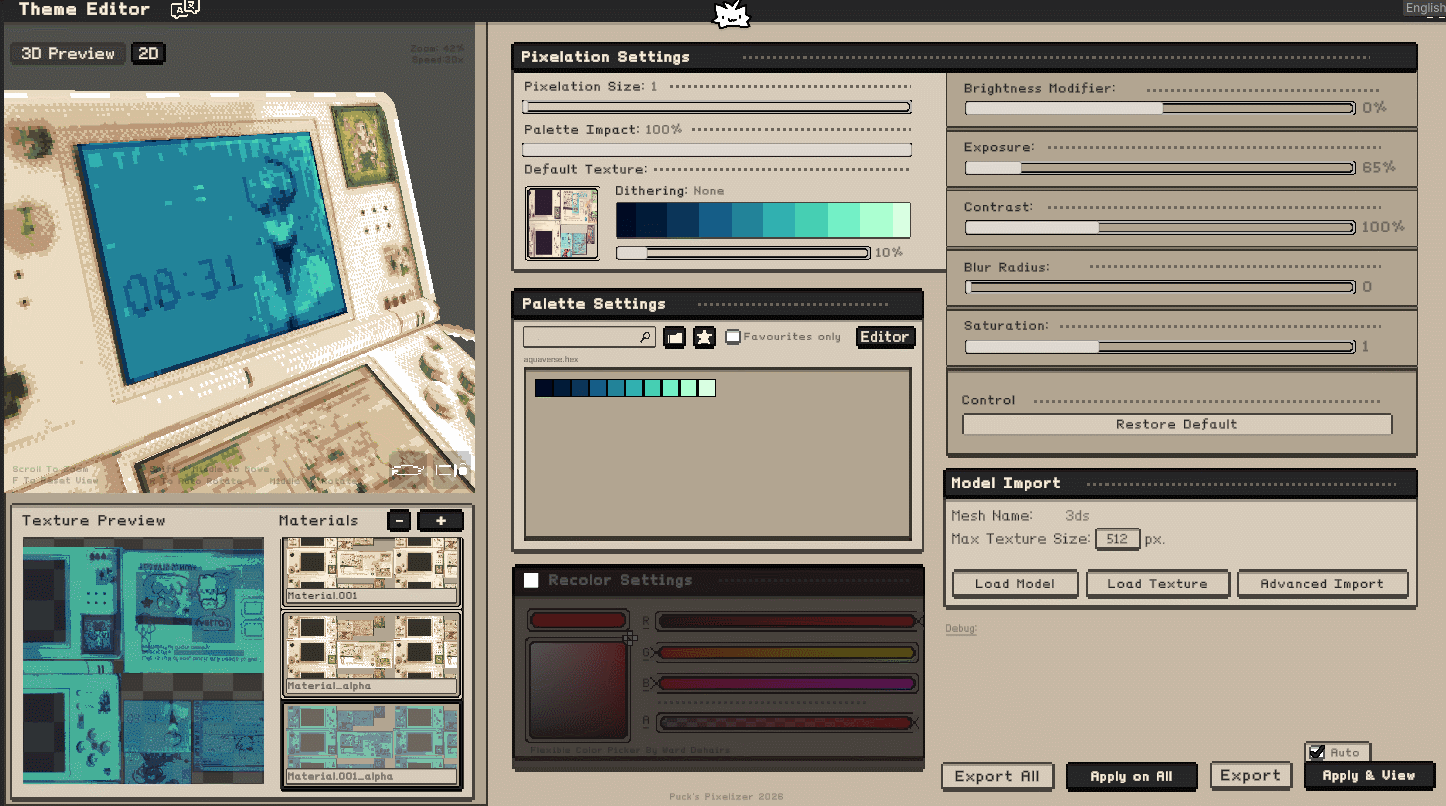The image size is (1446, 806).
Task: Open the palette Editor button
Action: (x=885, y=337)
